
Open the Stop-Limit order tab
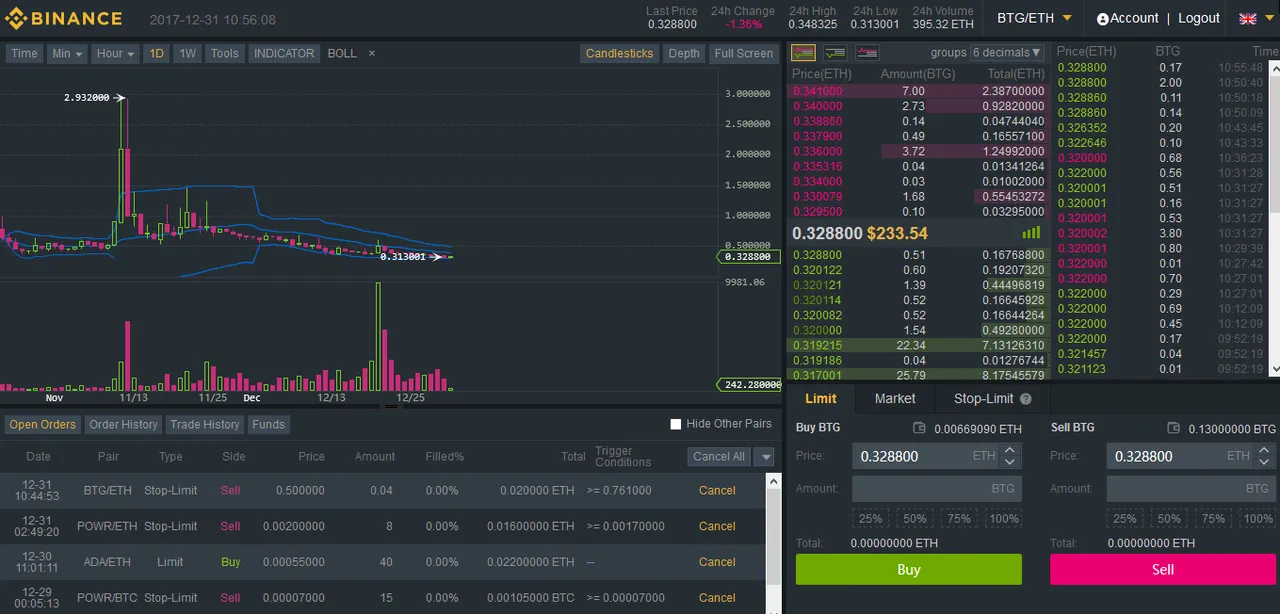(983, 398)
